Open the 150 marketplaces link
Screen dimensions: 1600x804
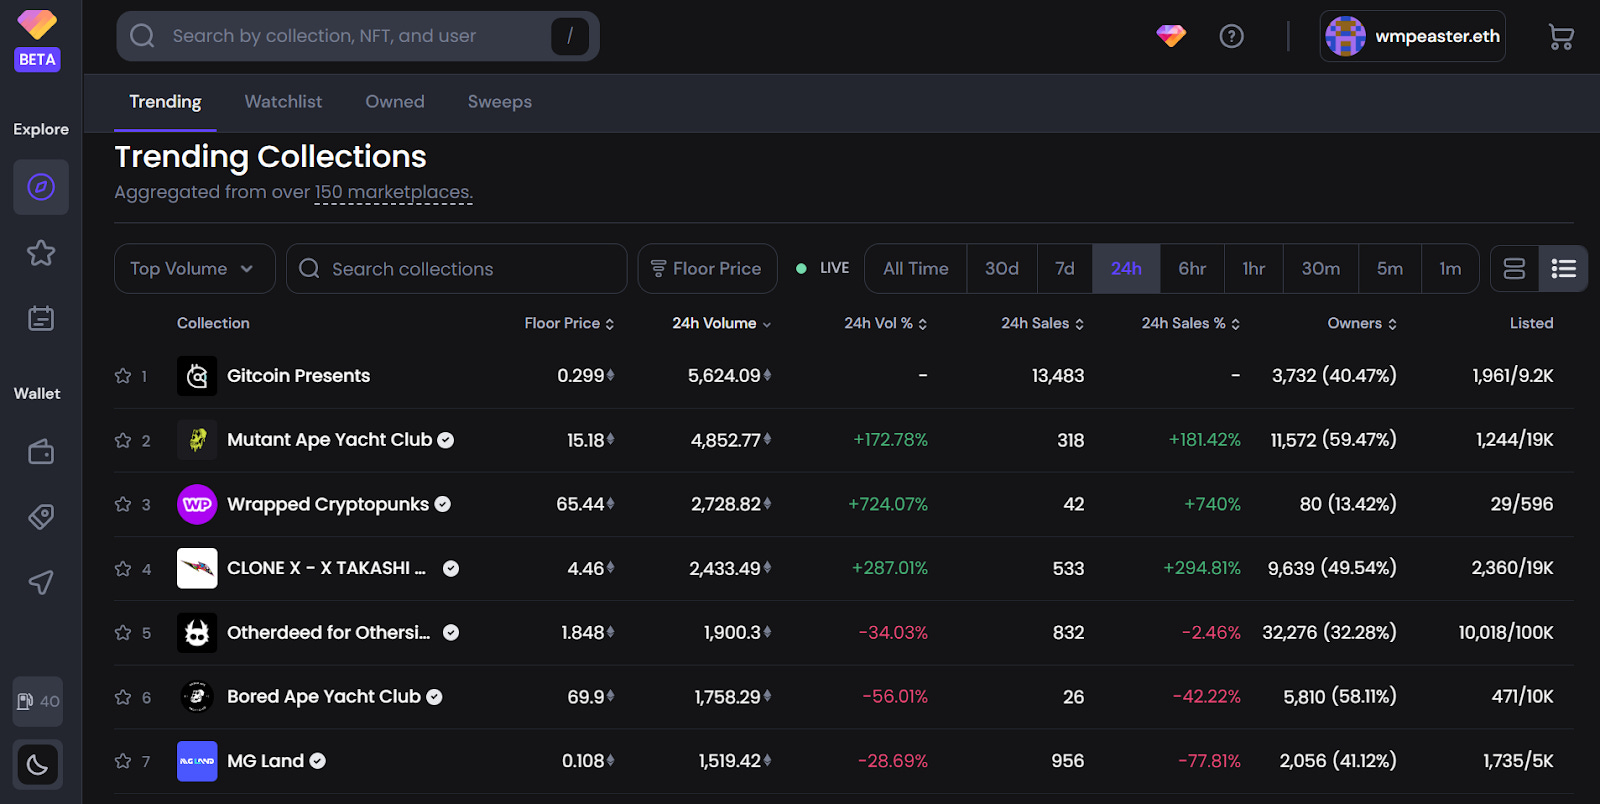pos(393,192)
